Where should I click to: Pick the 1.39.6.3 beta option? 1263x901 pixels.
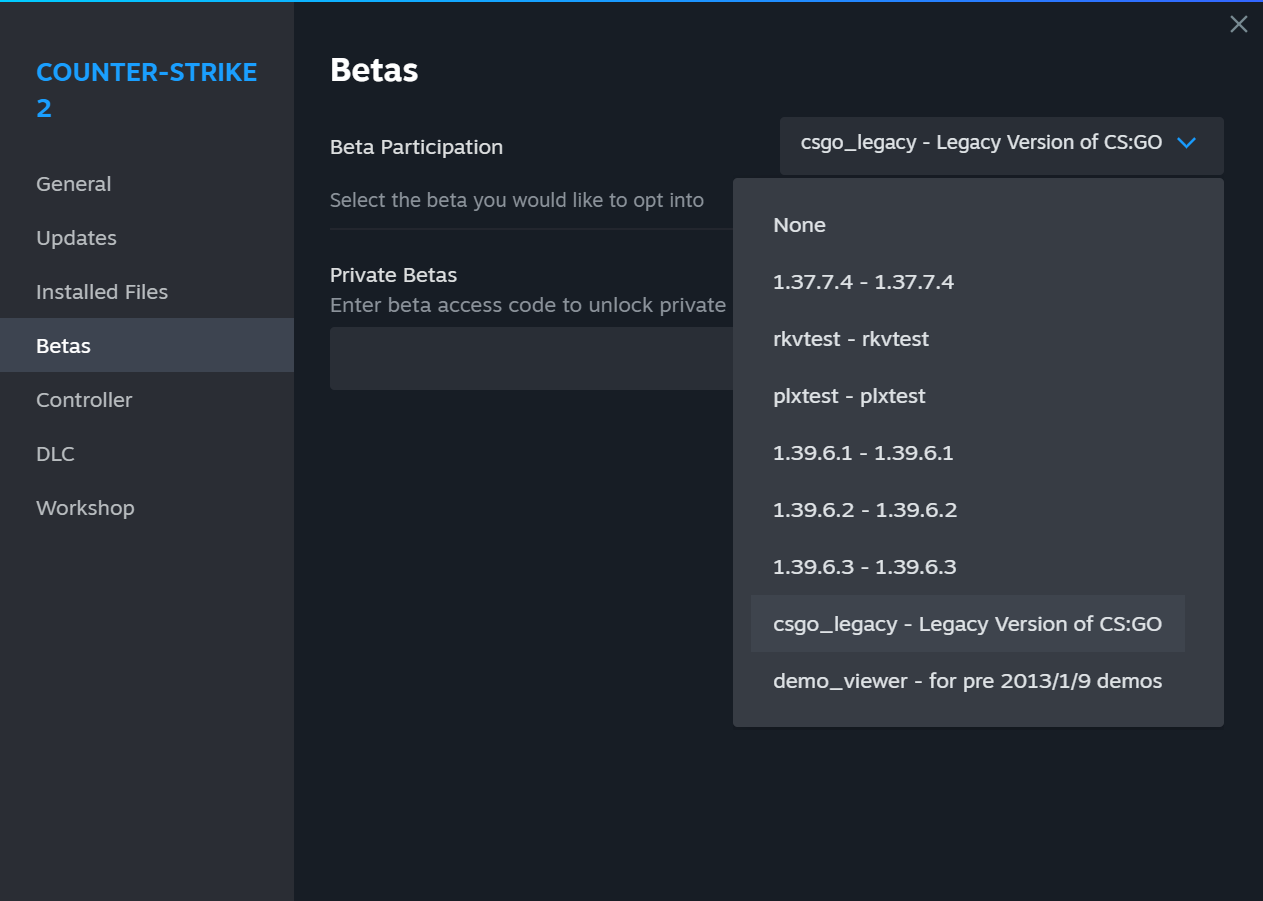(x=865, y=567)
